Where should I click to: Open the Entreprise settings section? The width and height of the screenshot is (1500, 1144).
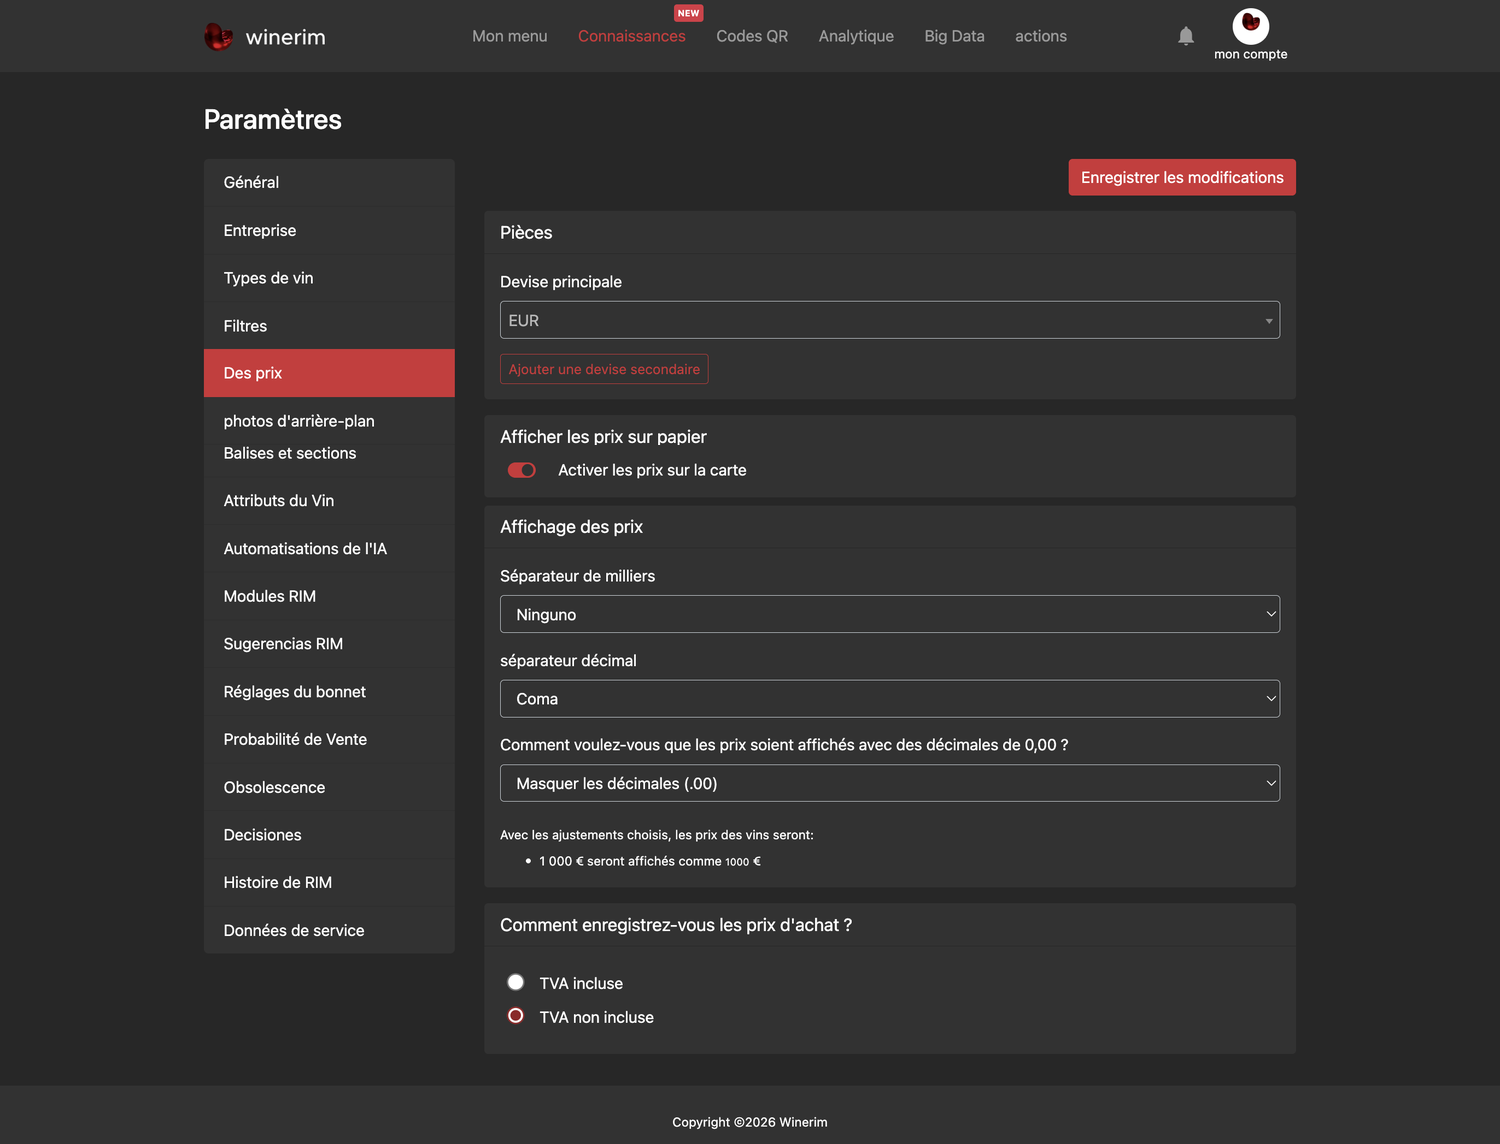(x=329, y=230)
